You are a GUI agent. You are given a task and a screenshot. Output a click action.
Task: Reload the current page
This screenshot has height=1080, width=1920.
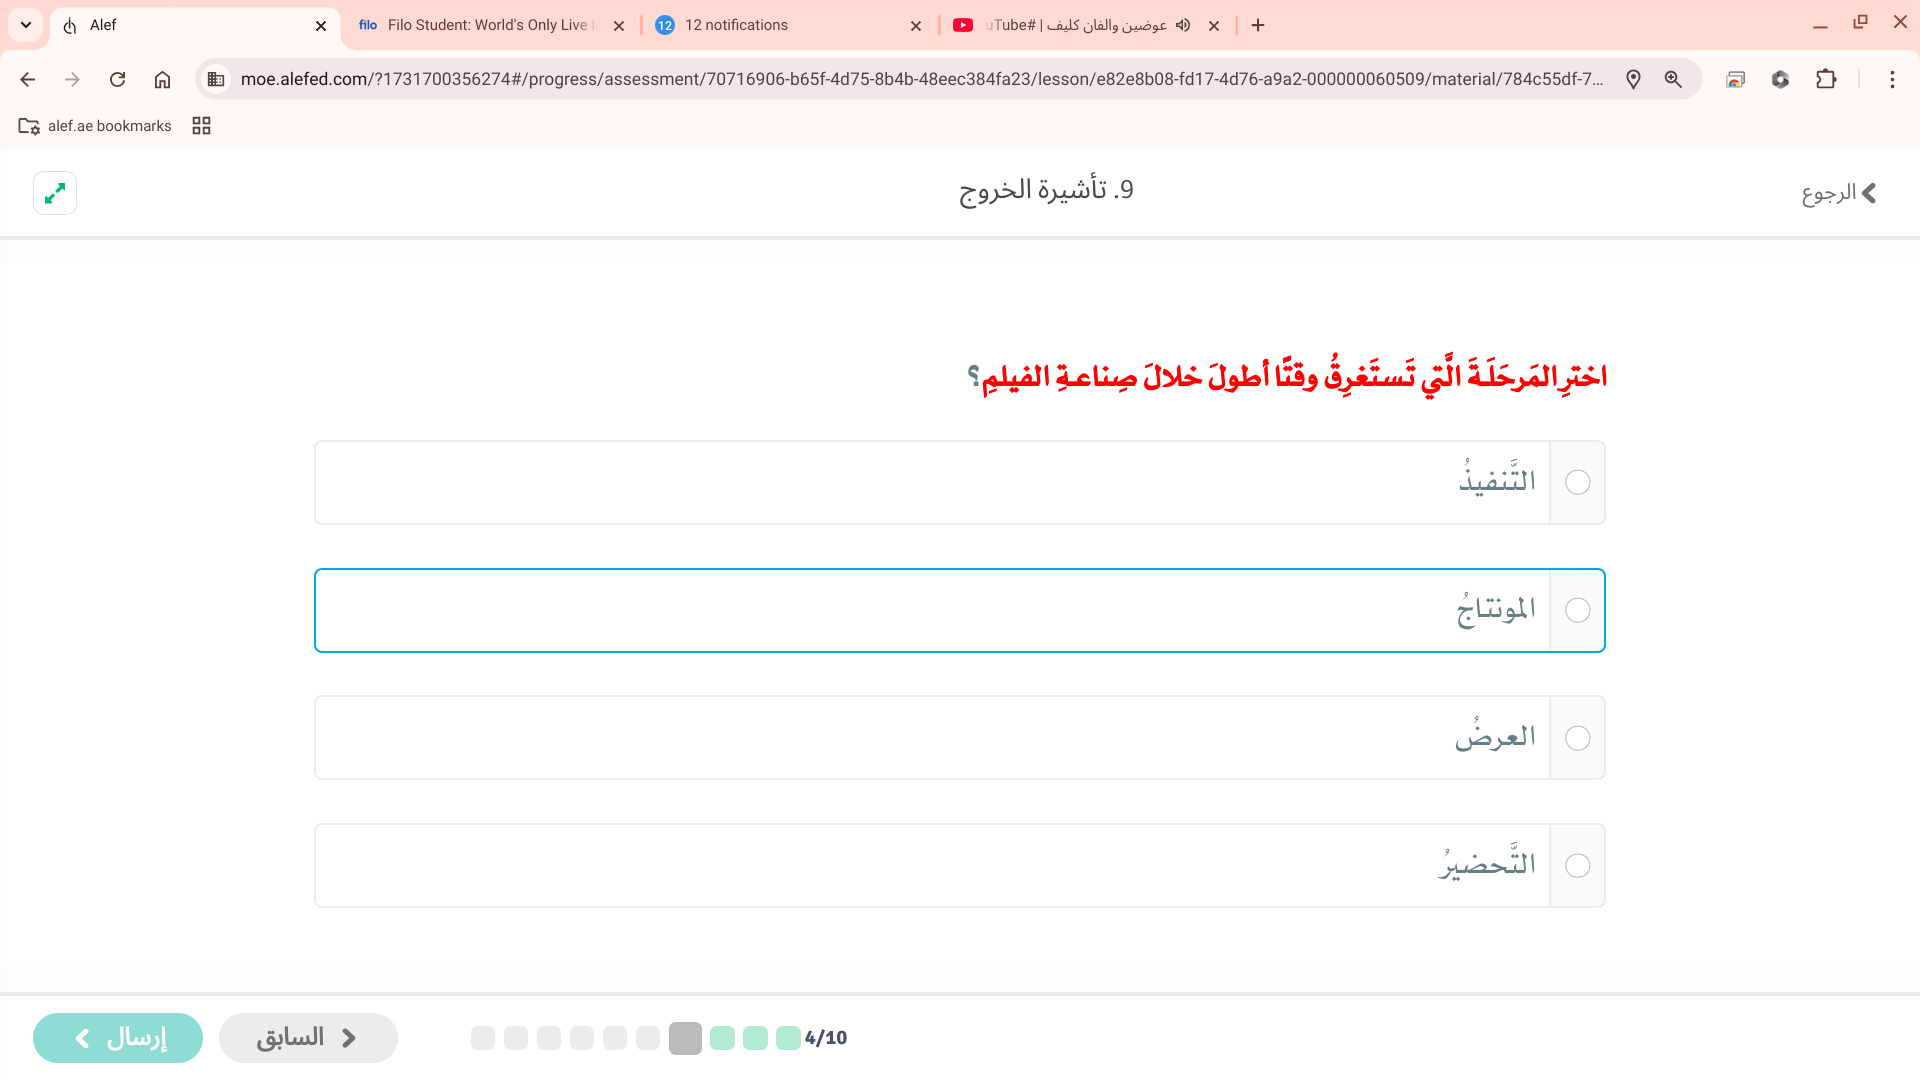pyautogui.click(x=117, y=80)
